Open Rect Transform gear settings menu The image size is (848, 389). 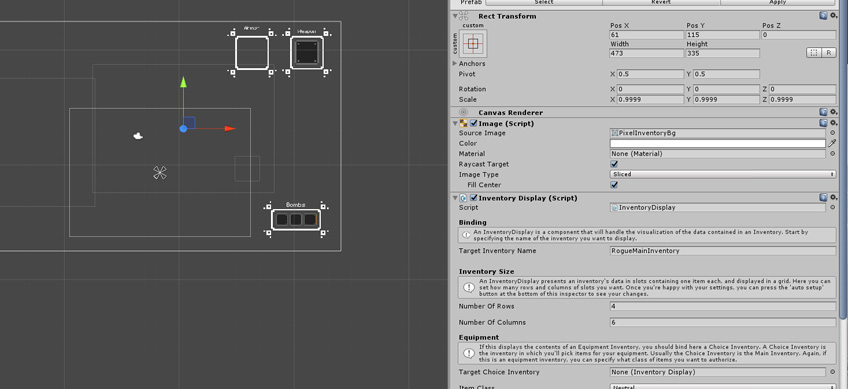pyautogui.click(x=833, y=16)
